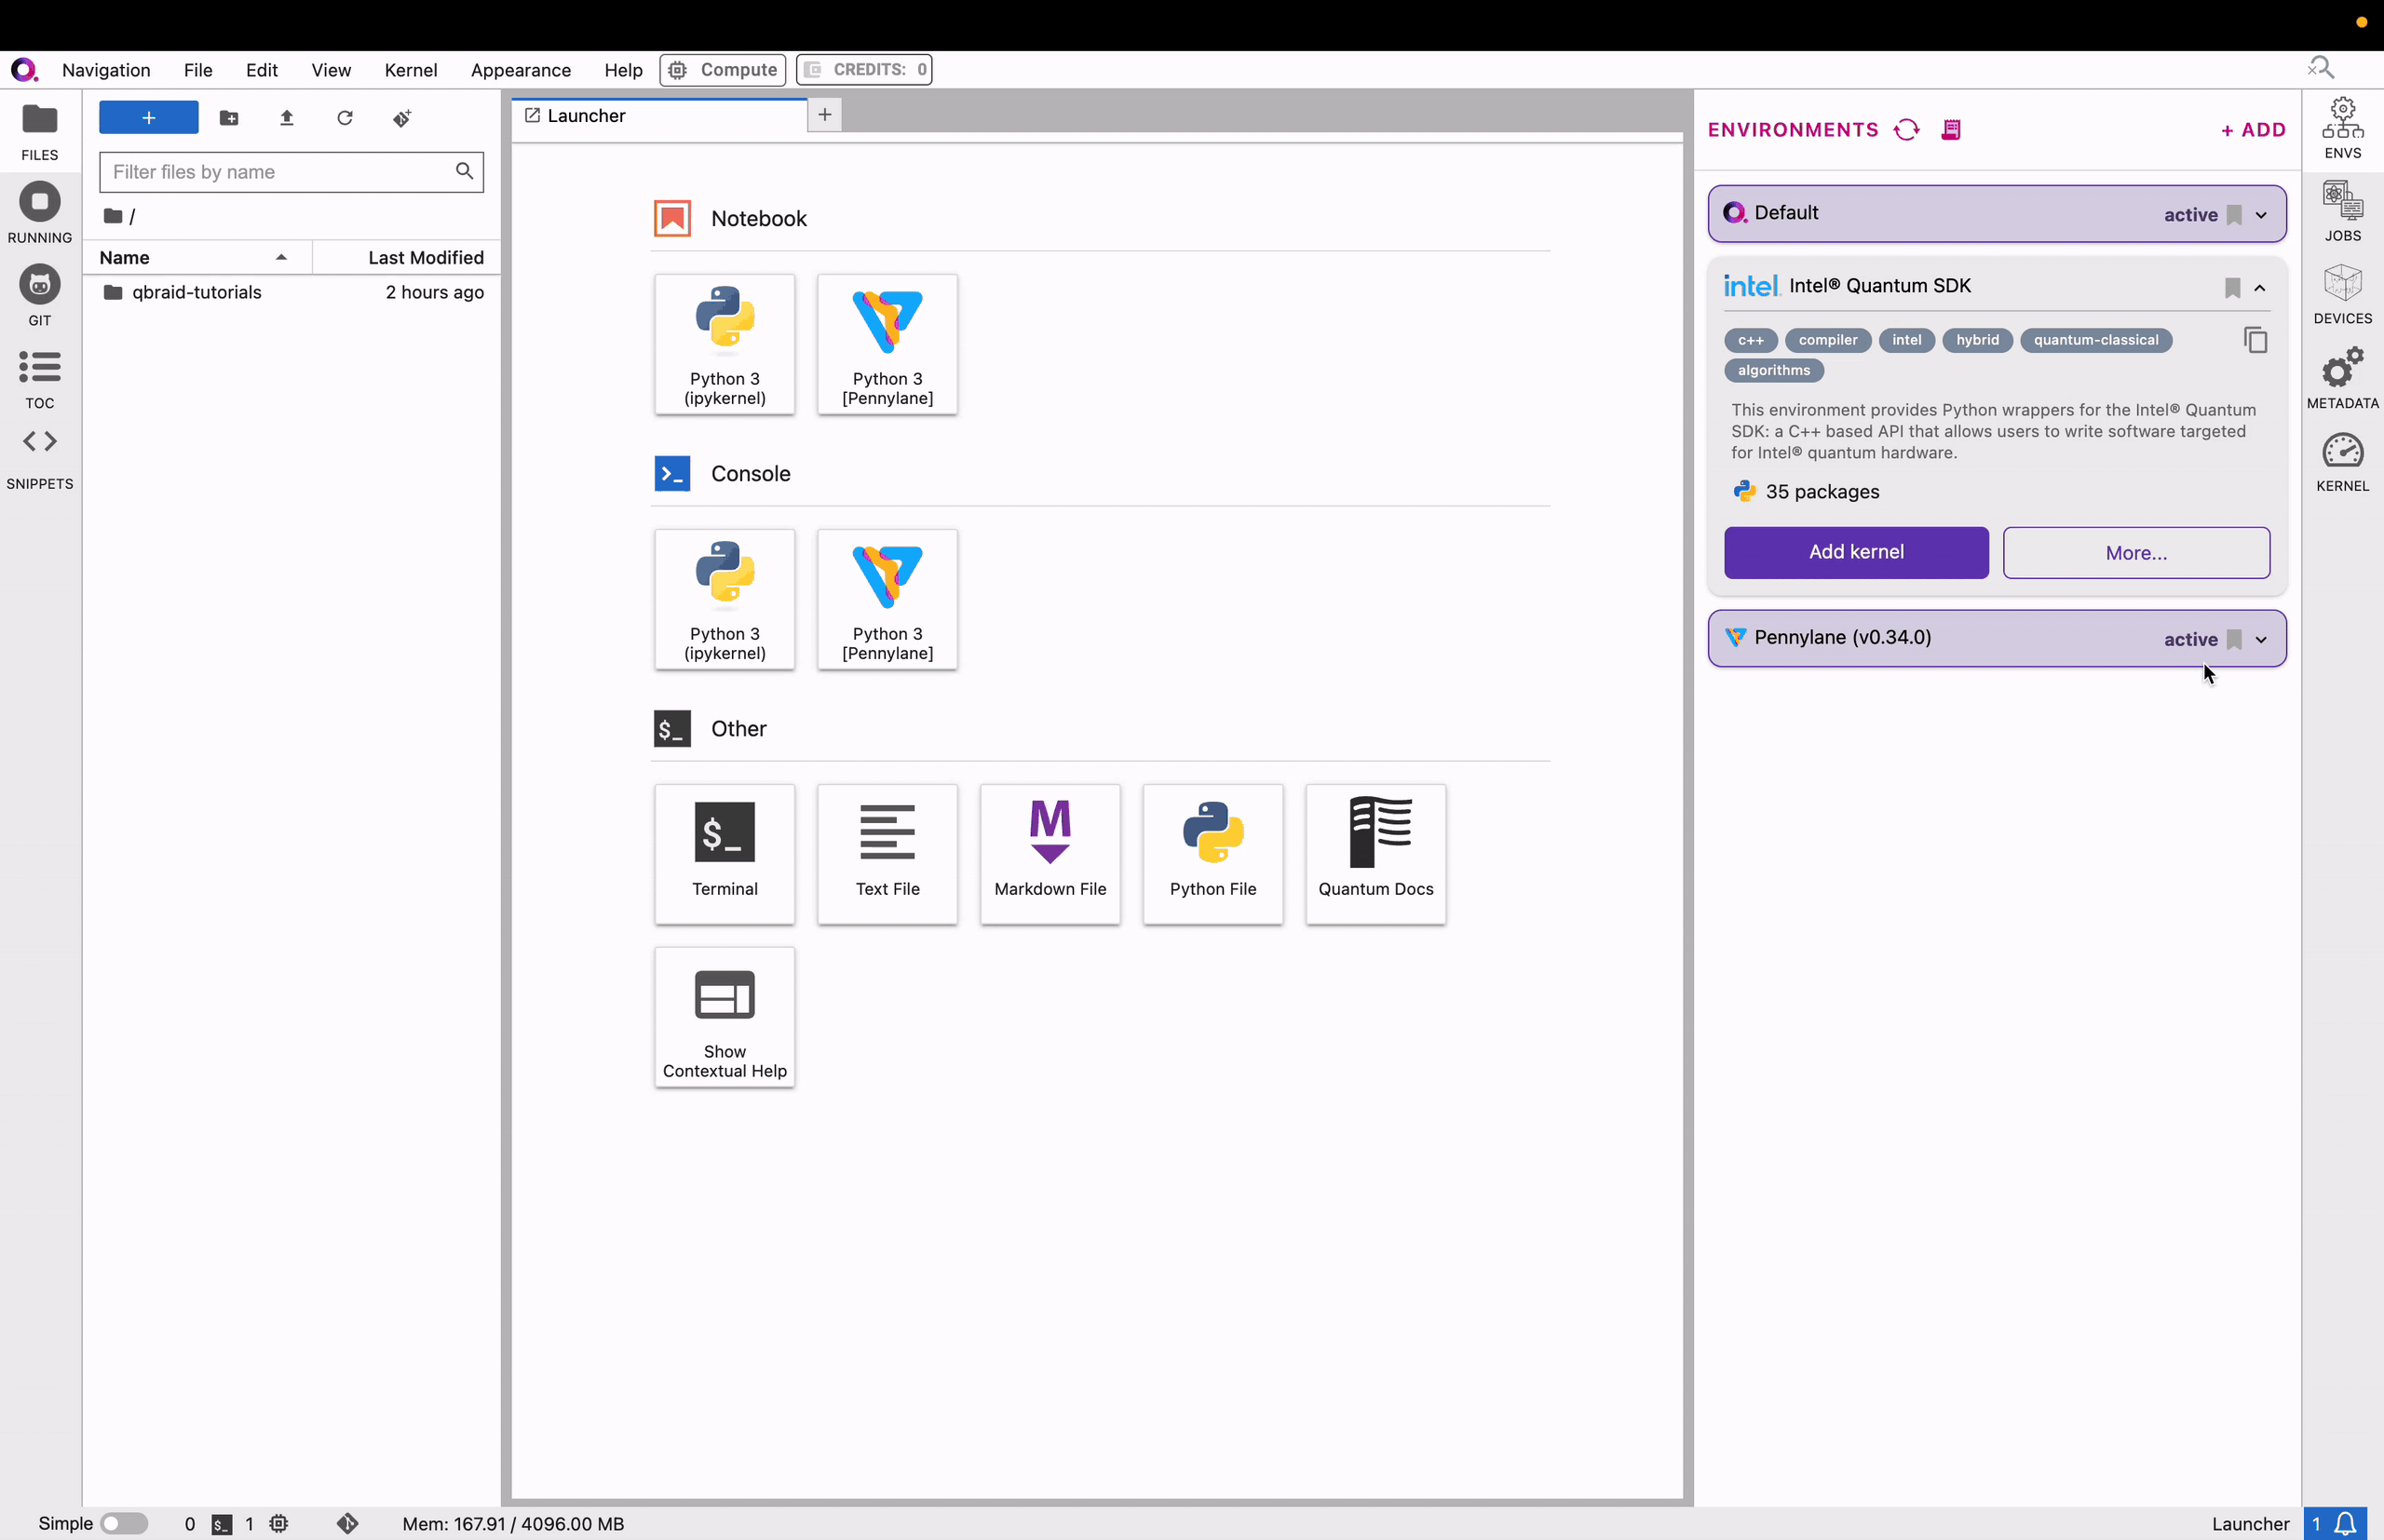Open the Jobs panel in right sidebar
Image resolution: width=2384 pixels, height=1540 pixels.
coord(2342,212)
